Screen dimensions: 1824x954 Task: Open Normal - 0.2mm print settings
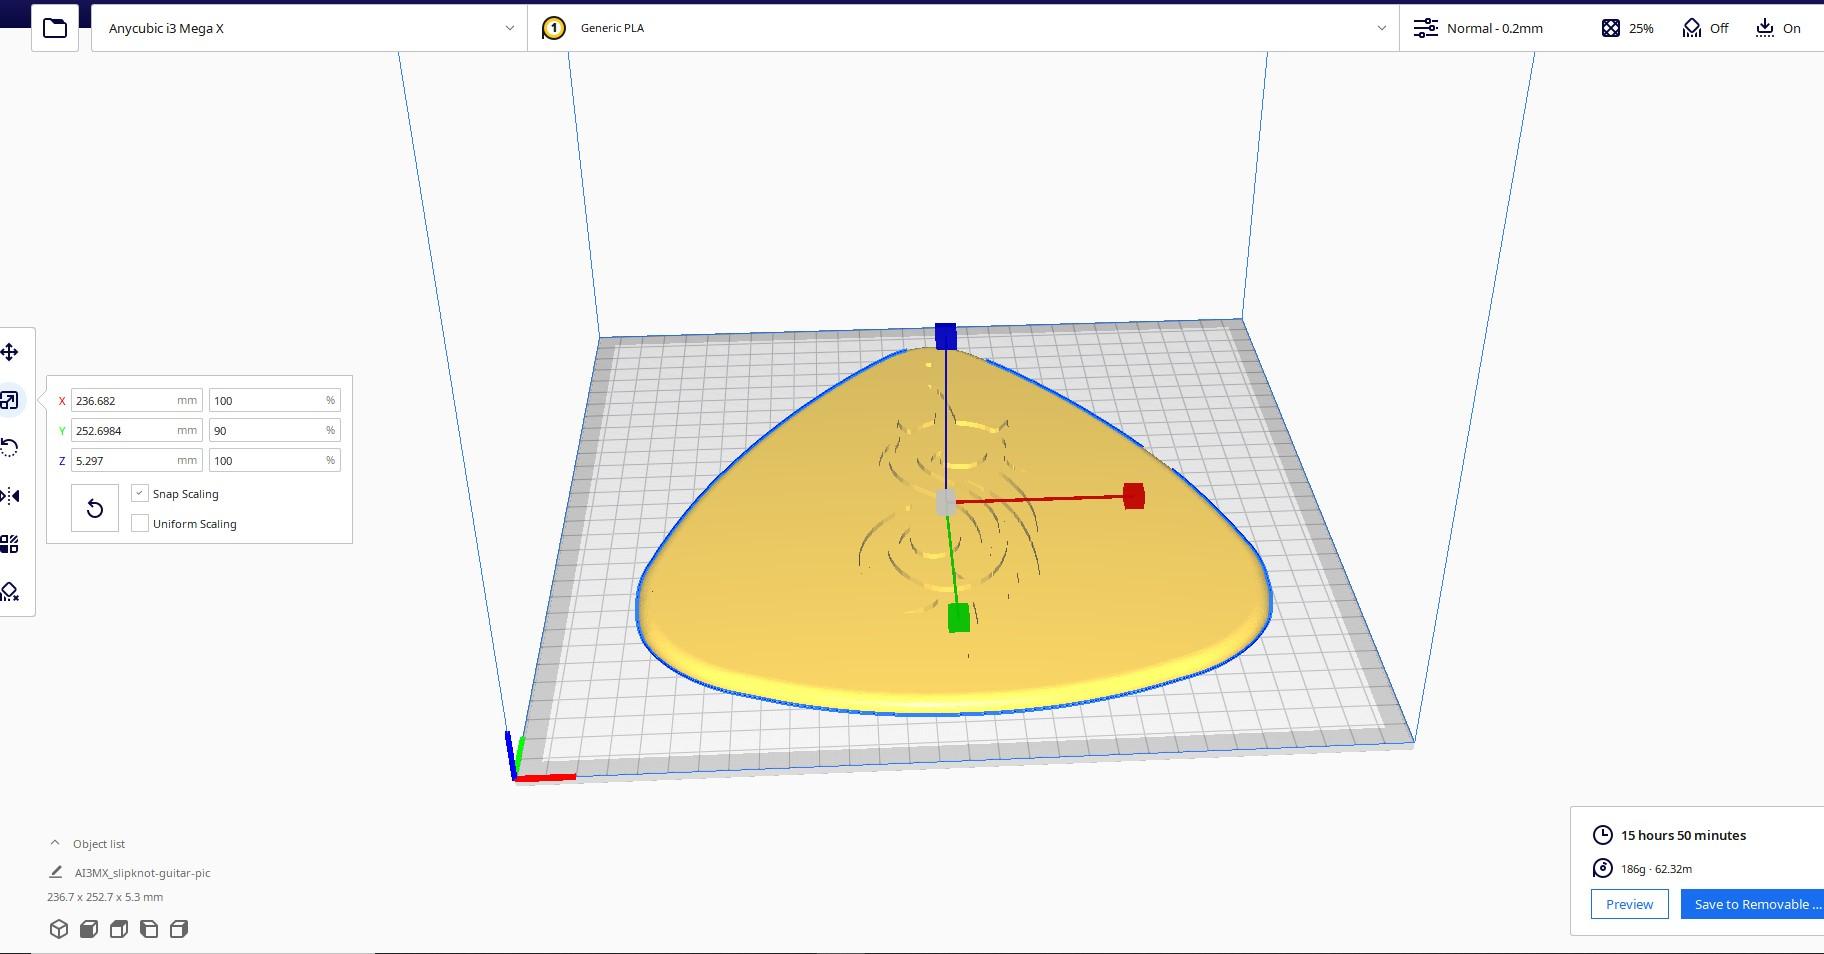[x=1478, y=28]
